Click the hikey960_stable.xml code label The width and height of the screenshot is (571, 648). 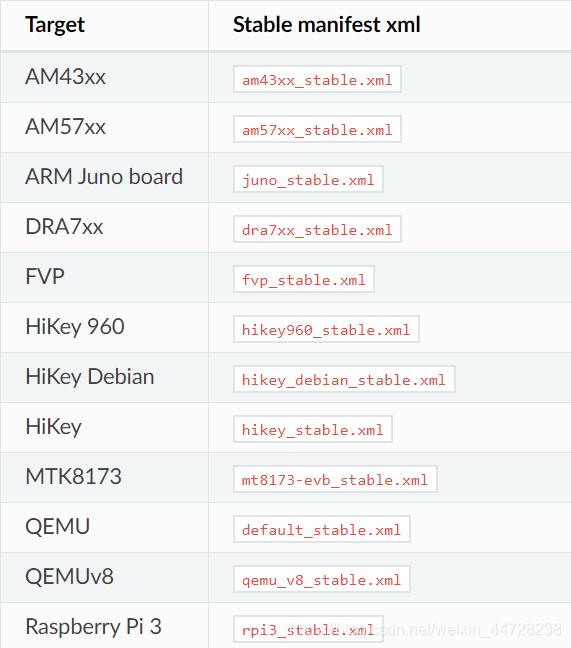pos(326,329)
